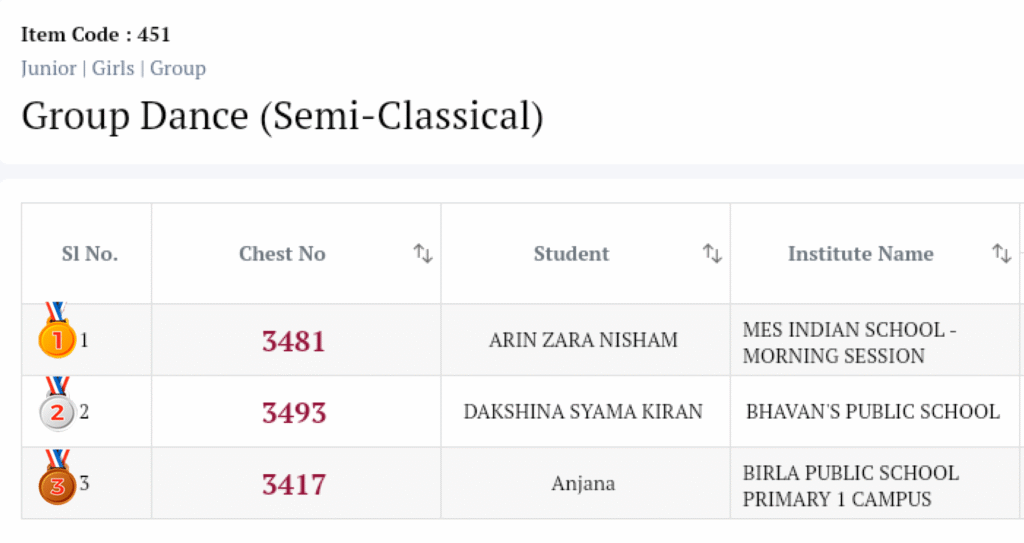Click the Group Dance (Semi-Classical) heading
This screenshot has width=1024, height=543.
pyautogui.click(x=282, y=117)
